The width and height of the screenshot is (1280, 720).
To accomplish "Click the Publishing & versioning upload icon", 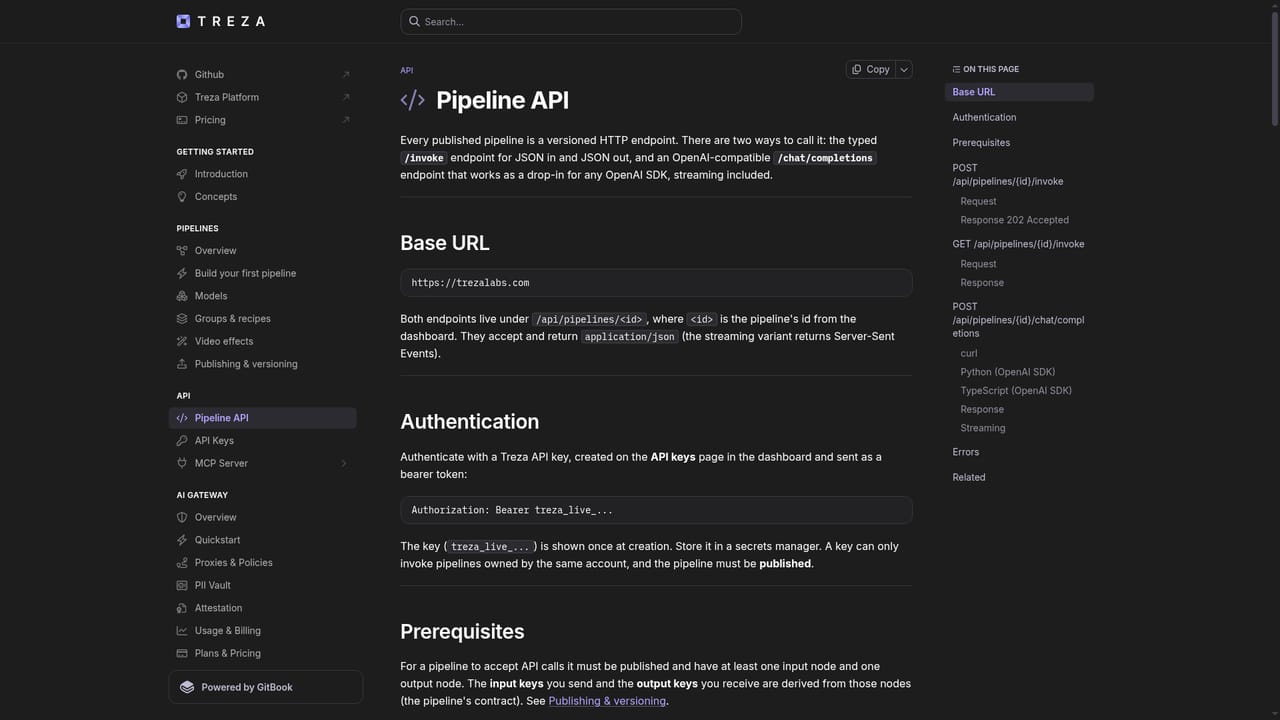I will [182, 364].
